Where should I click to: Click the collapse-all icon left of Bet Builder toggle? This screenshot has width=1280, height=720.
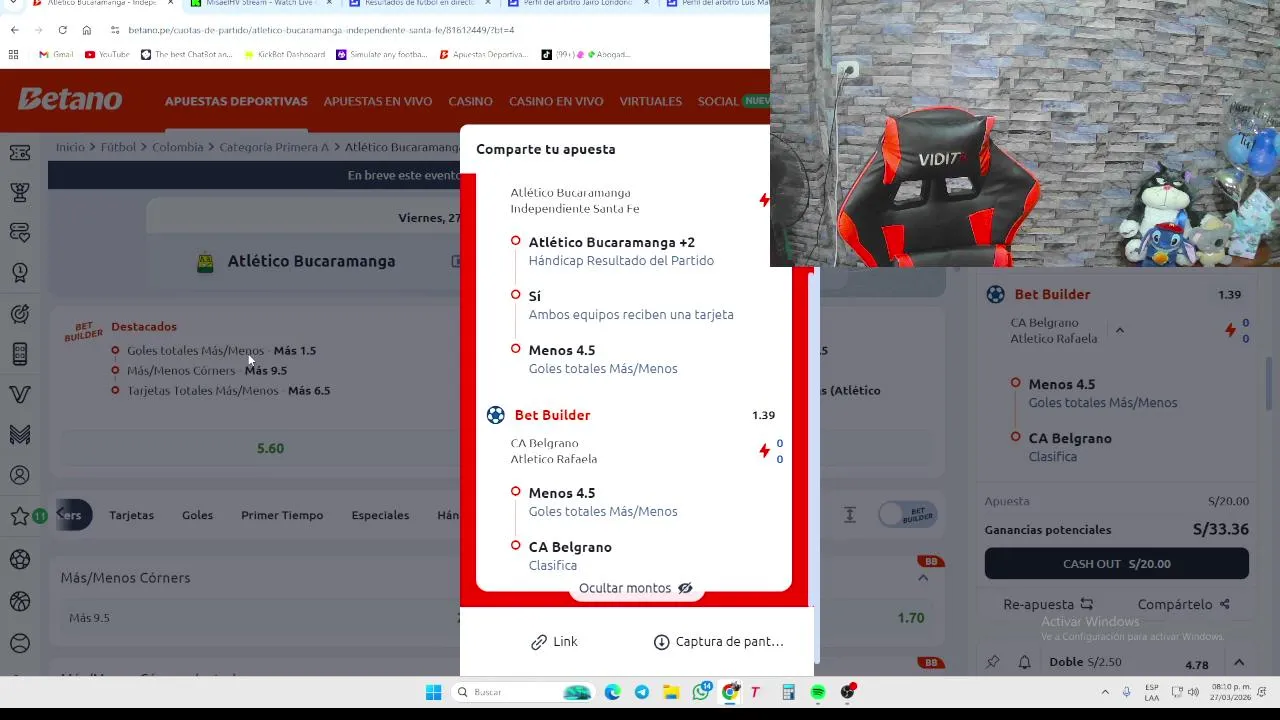[849, 515]
